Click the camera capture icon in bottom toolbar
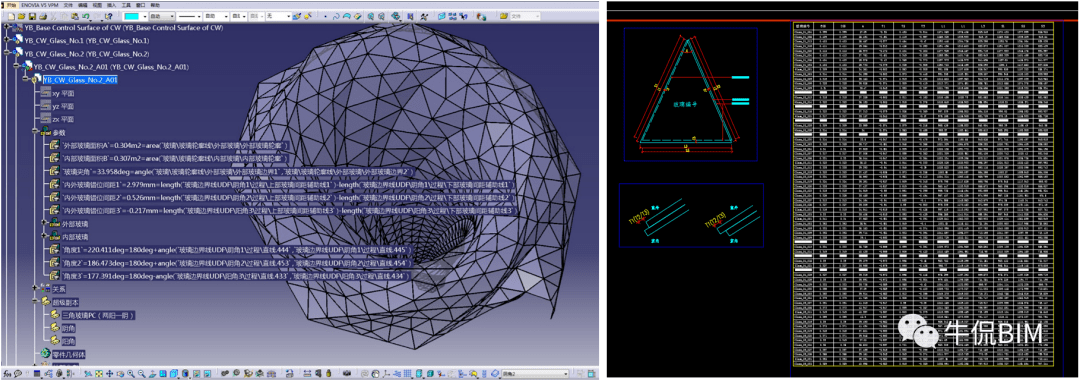 coord(346,373)
